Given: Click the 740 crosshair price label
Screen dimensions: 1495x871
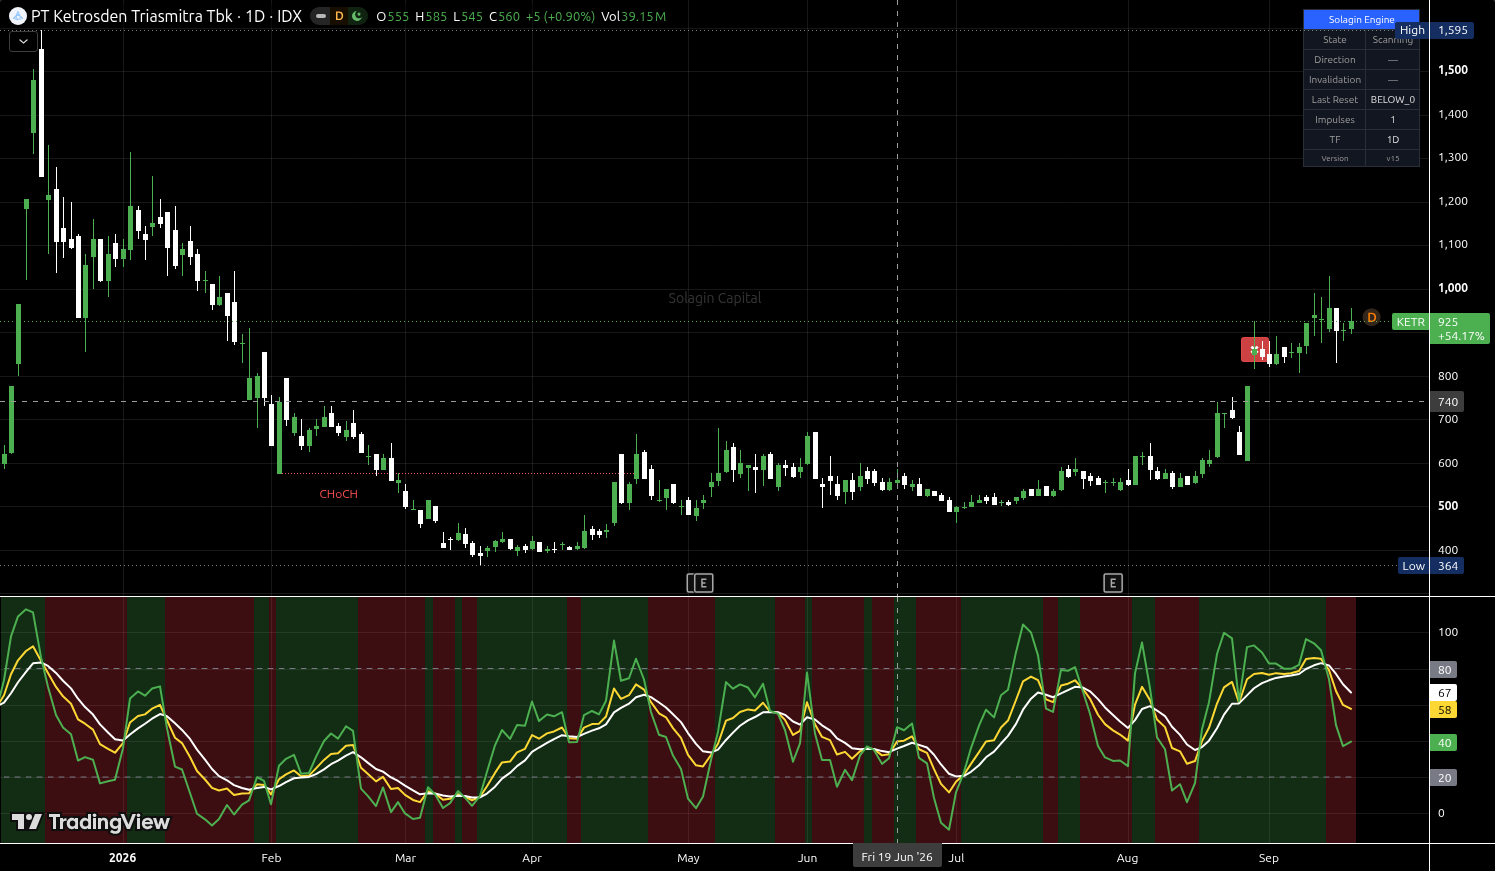Looking at the screenshot, I should [1448, 402].
